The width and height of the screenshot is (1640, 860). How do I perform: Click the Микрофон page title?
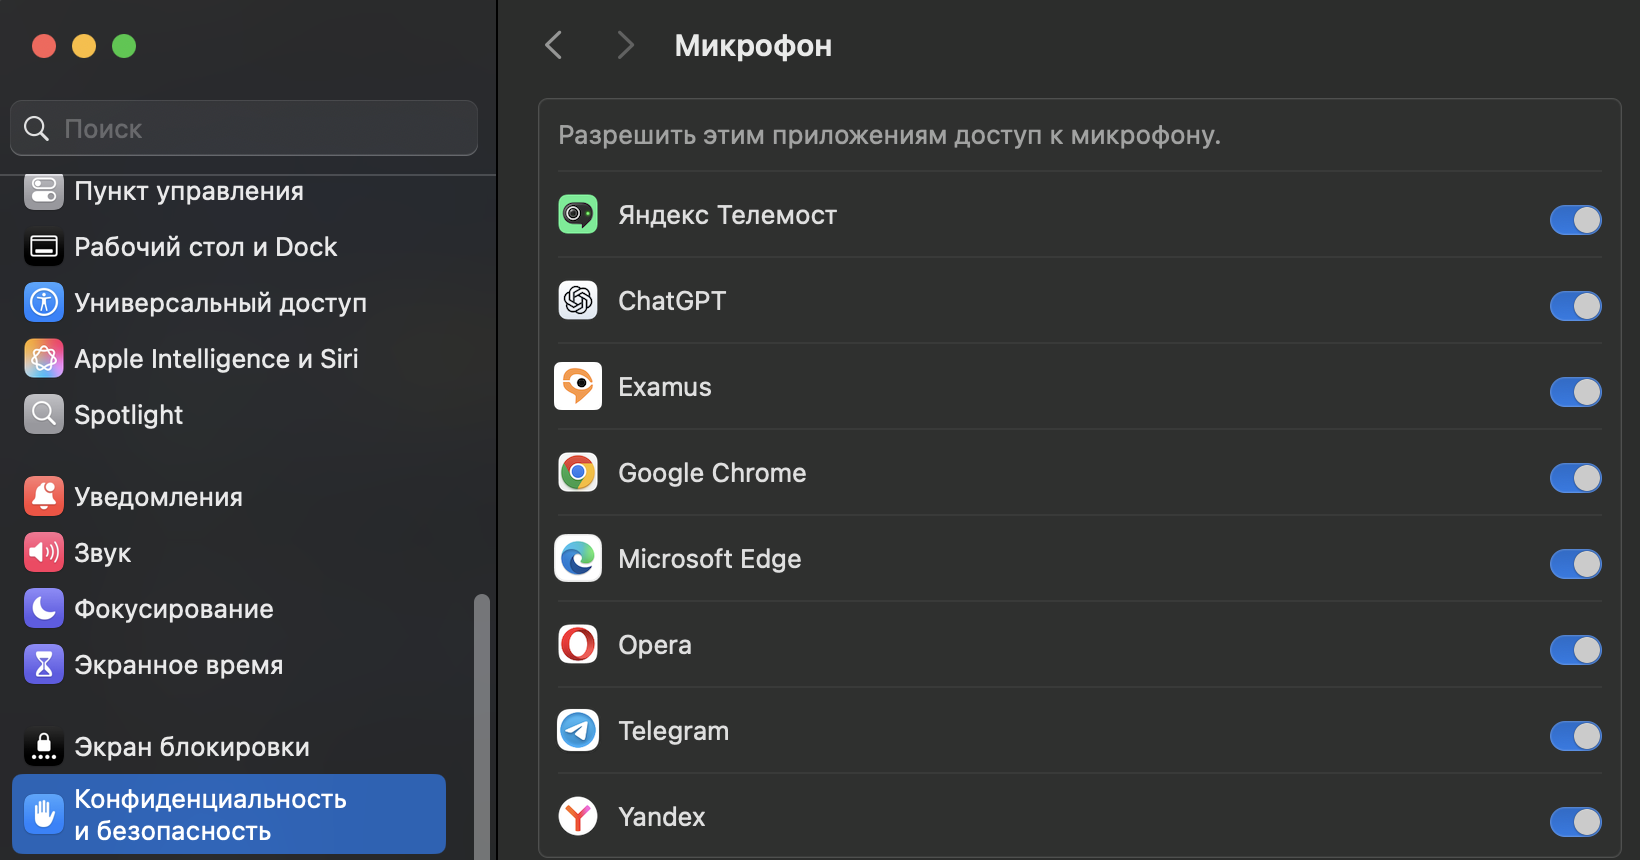tap(753, 46)
